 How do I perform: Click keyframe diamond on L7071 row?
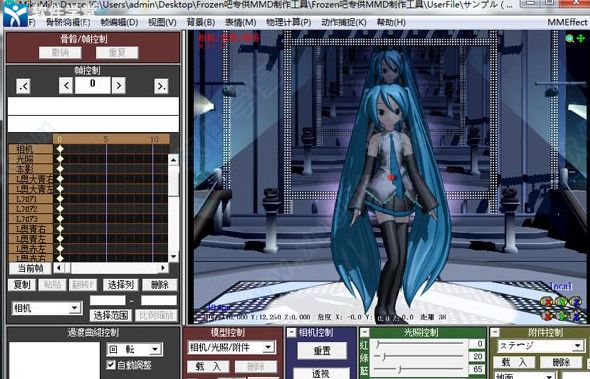click(60, 199)
